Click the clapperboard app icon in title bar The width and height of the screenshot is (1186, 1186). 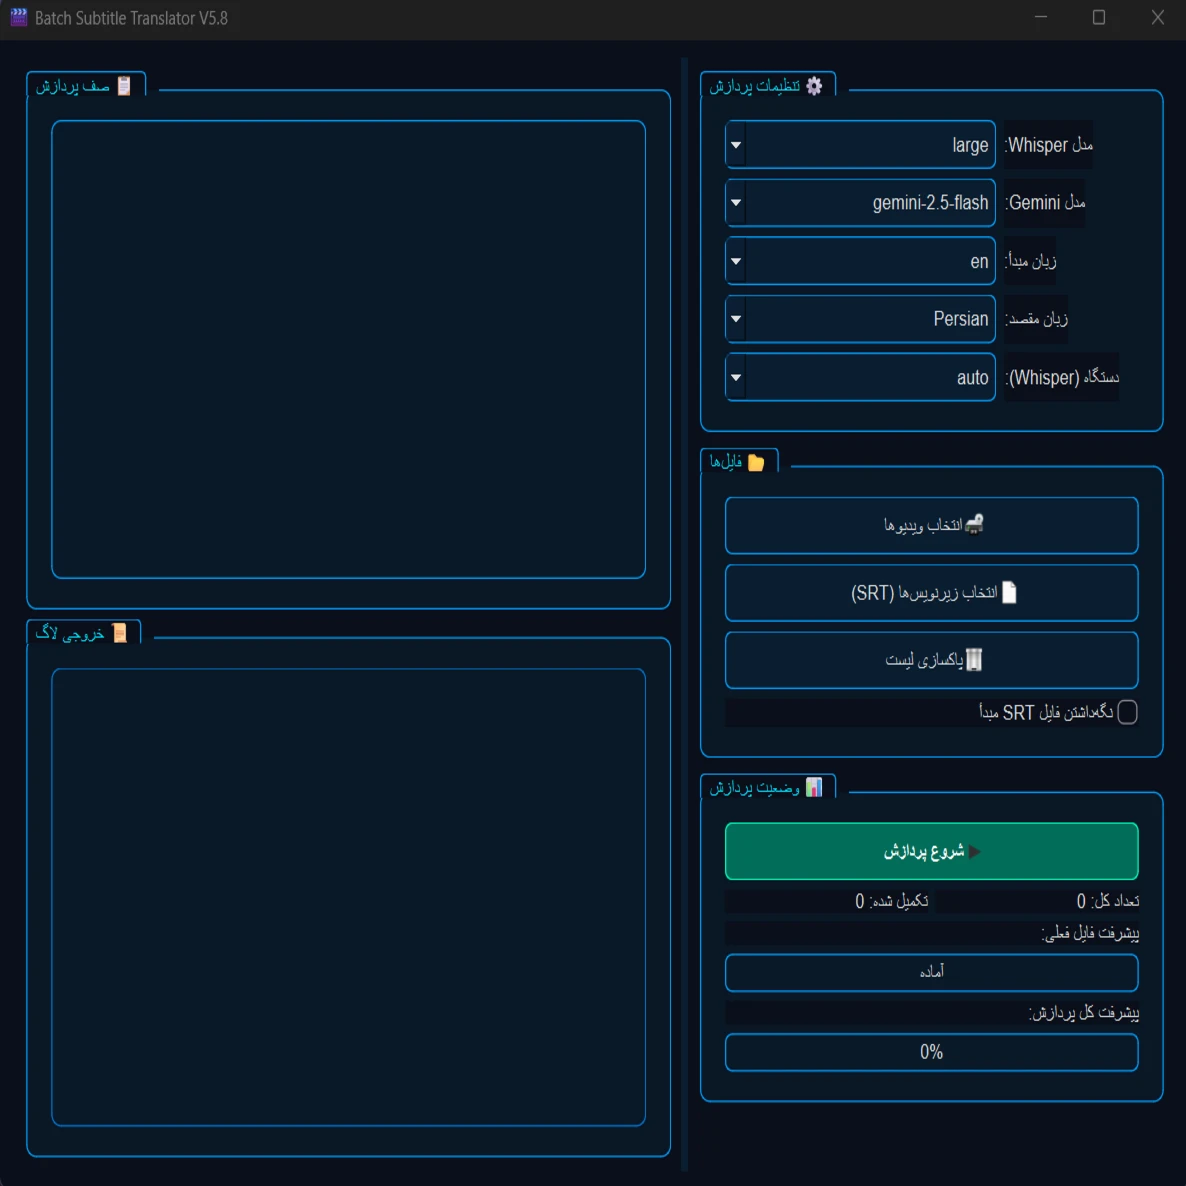click(18, 17)
